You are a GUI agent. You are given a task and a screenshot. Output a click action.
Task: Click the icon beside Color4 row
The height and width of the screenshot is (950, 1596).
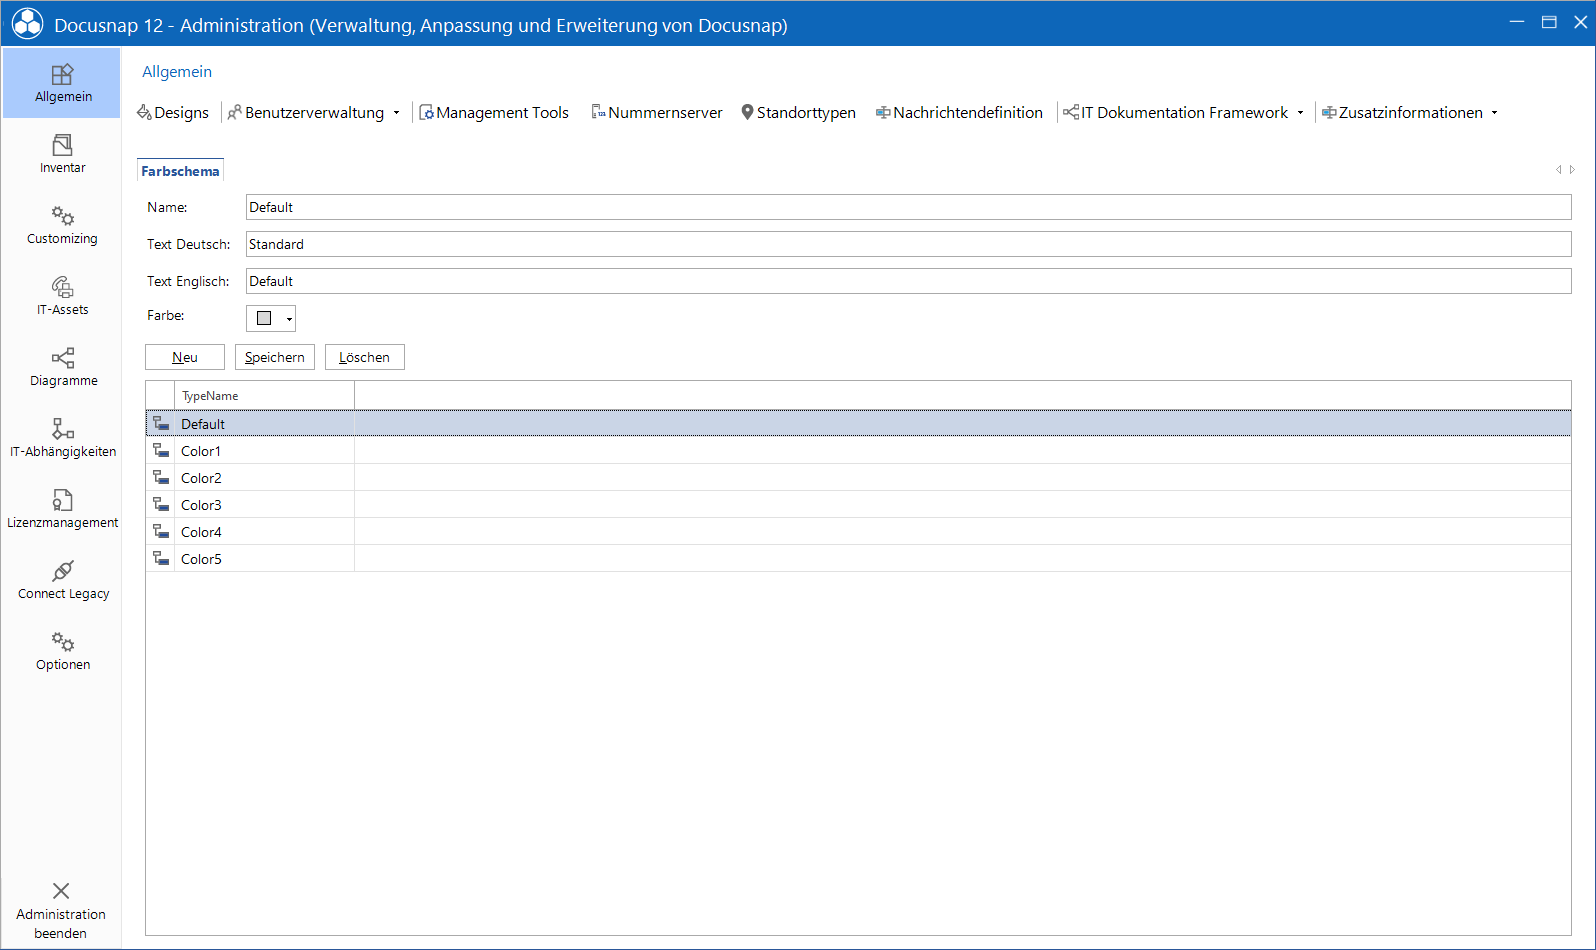161,531
